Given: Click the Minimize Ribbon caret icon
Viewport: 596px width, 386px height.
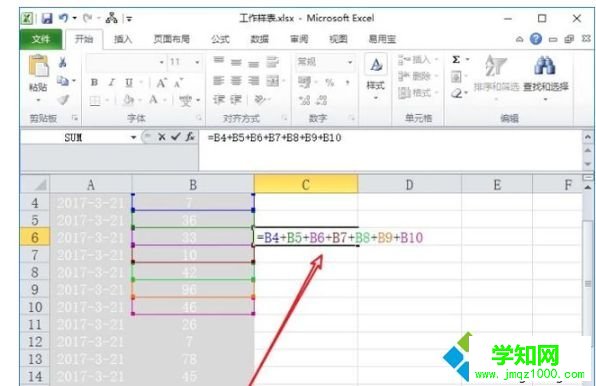Looking at the screenshot, I should pos(519,39).
